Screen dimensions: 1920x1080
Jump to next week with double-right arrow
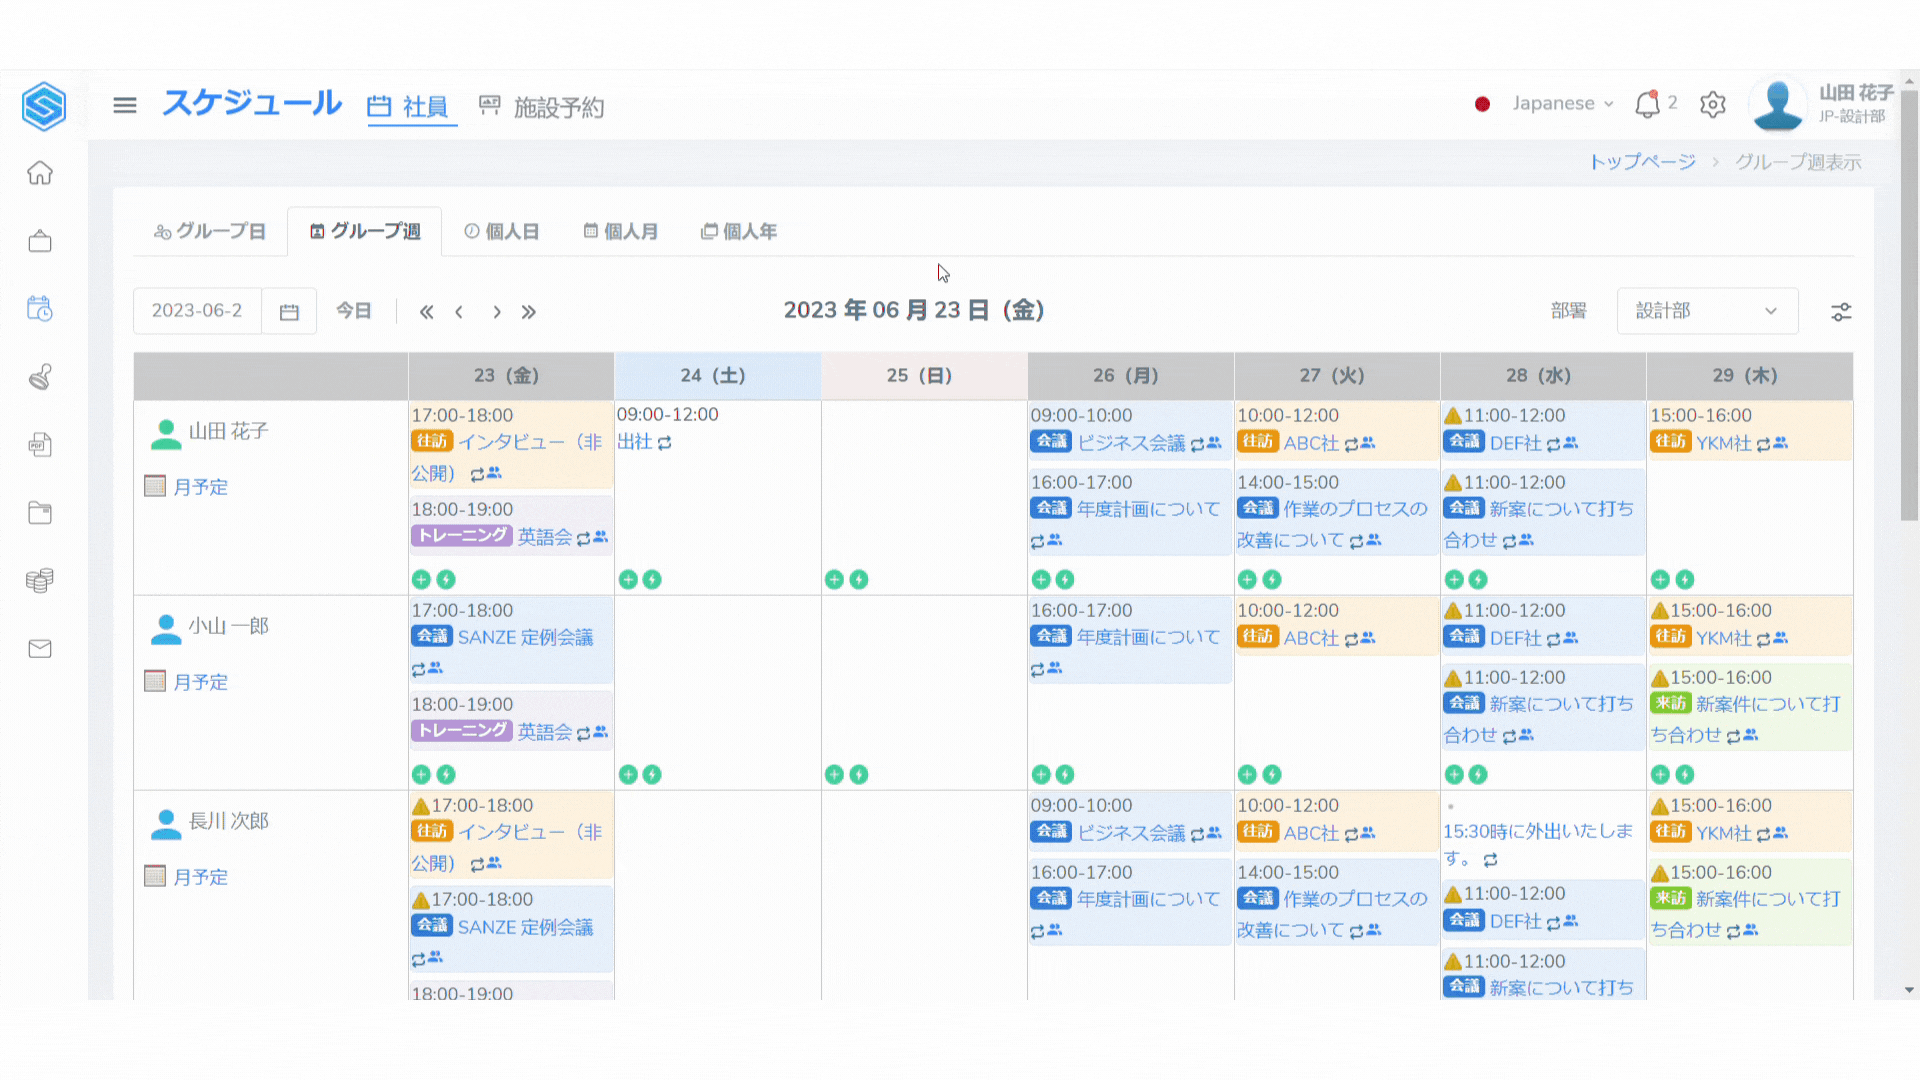(529, 312)
